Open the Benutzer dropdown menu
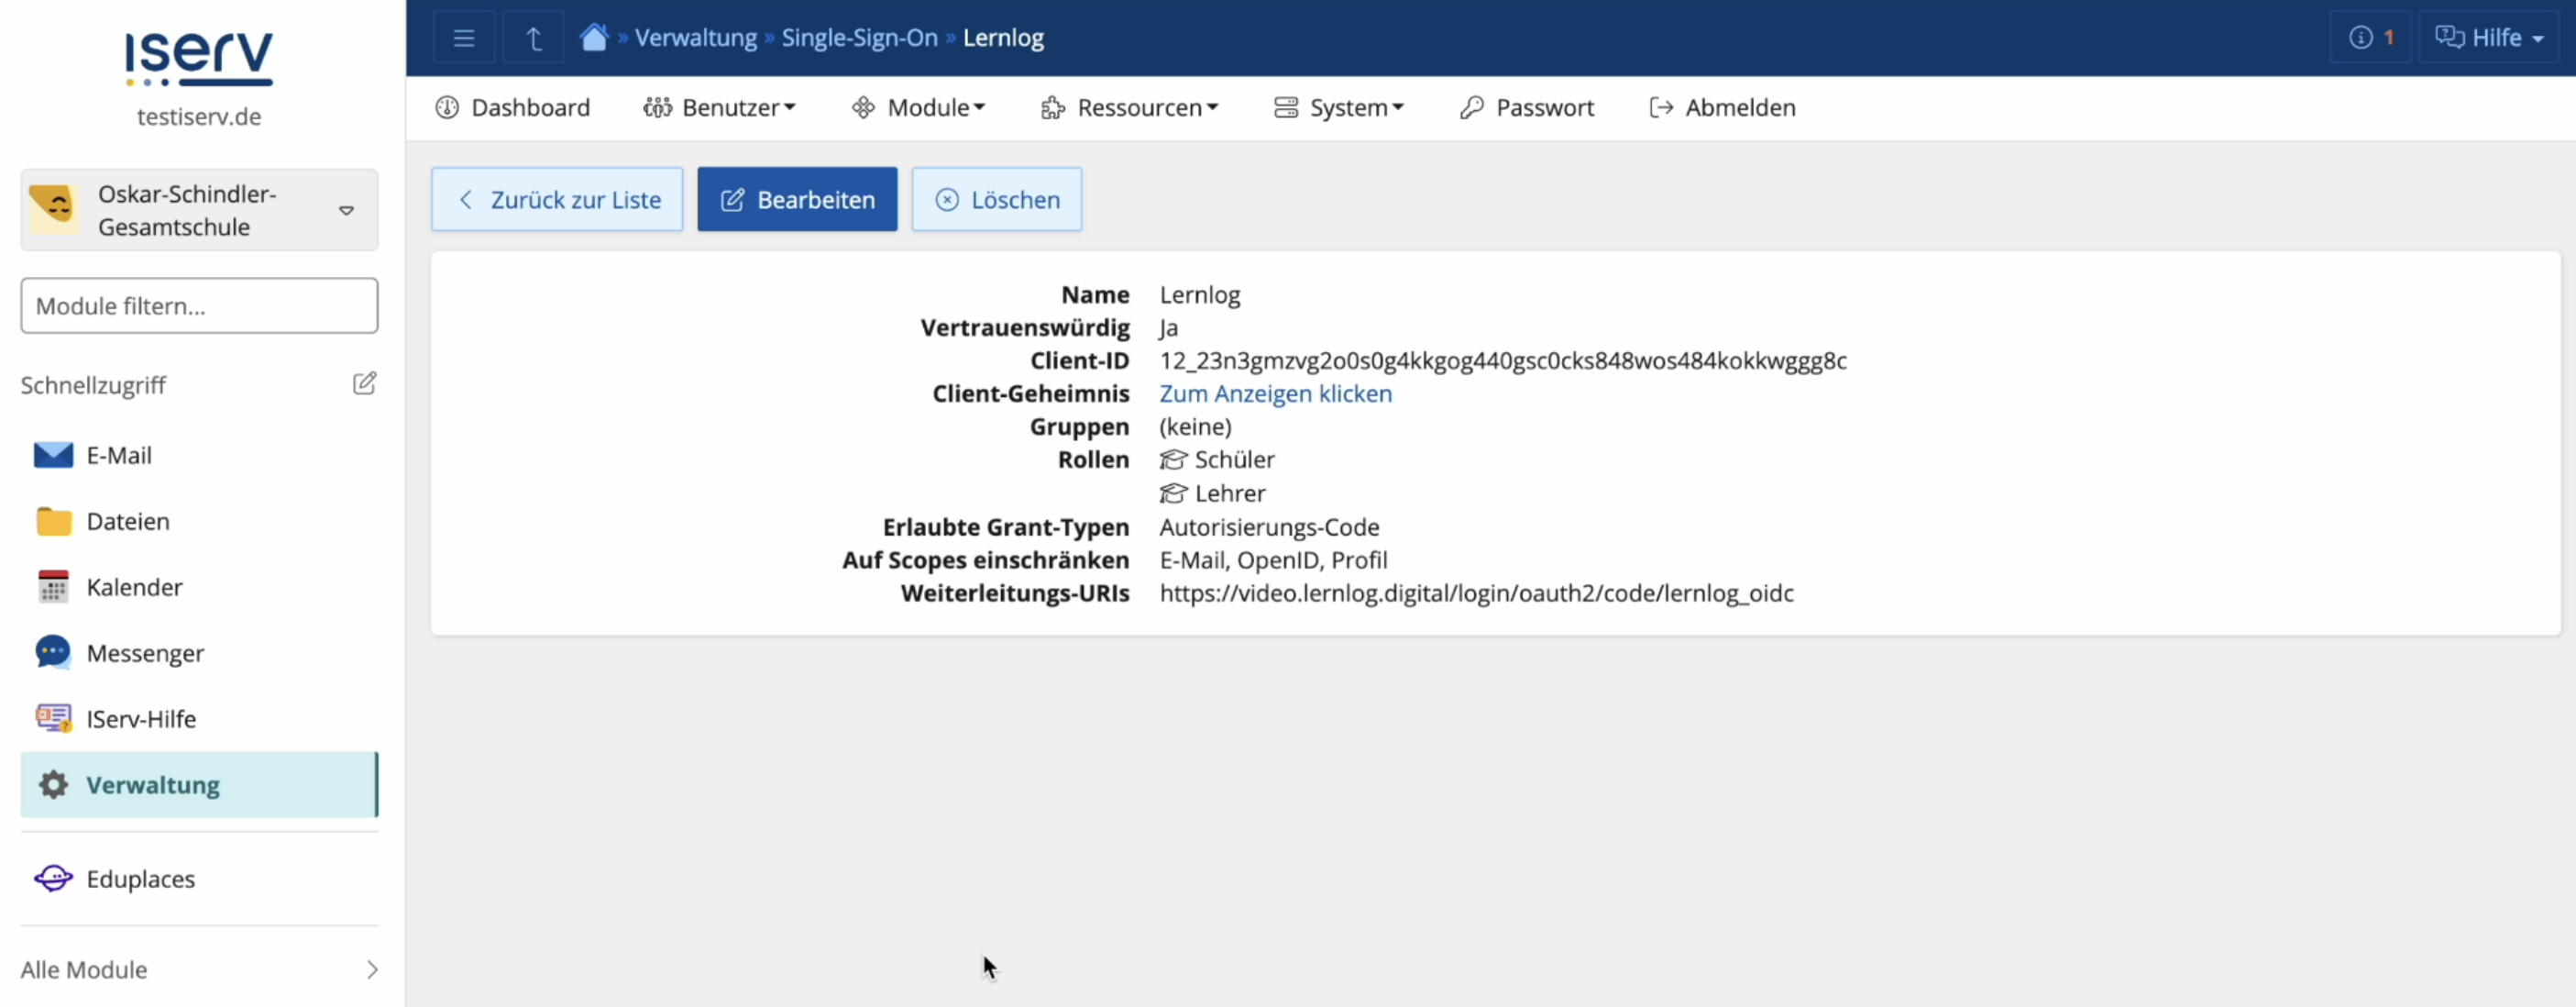 [720, 107]
